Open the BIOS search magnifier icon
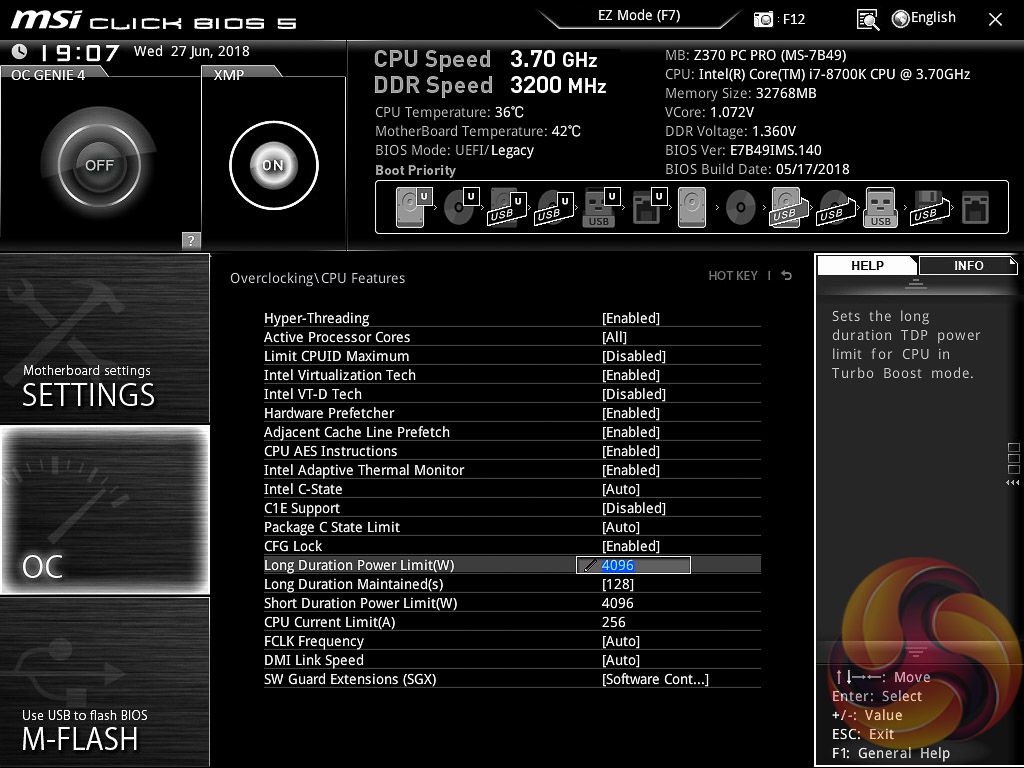The height and width of the screenshot is (768, 1024). coord(868,19)
